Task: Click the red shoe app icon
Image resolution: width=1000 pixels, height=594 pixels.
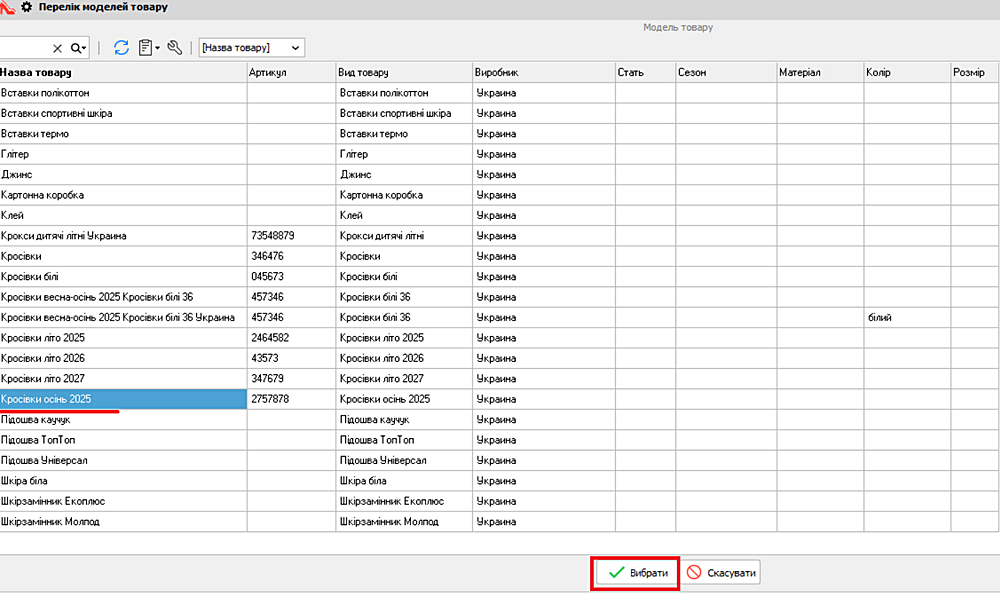Action: [8, 7]
